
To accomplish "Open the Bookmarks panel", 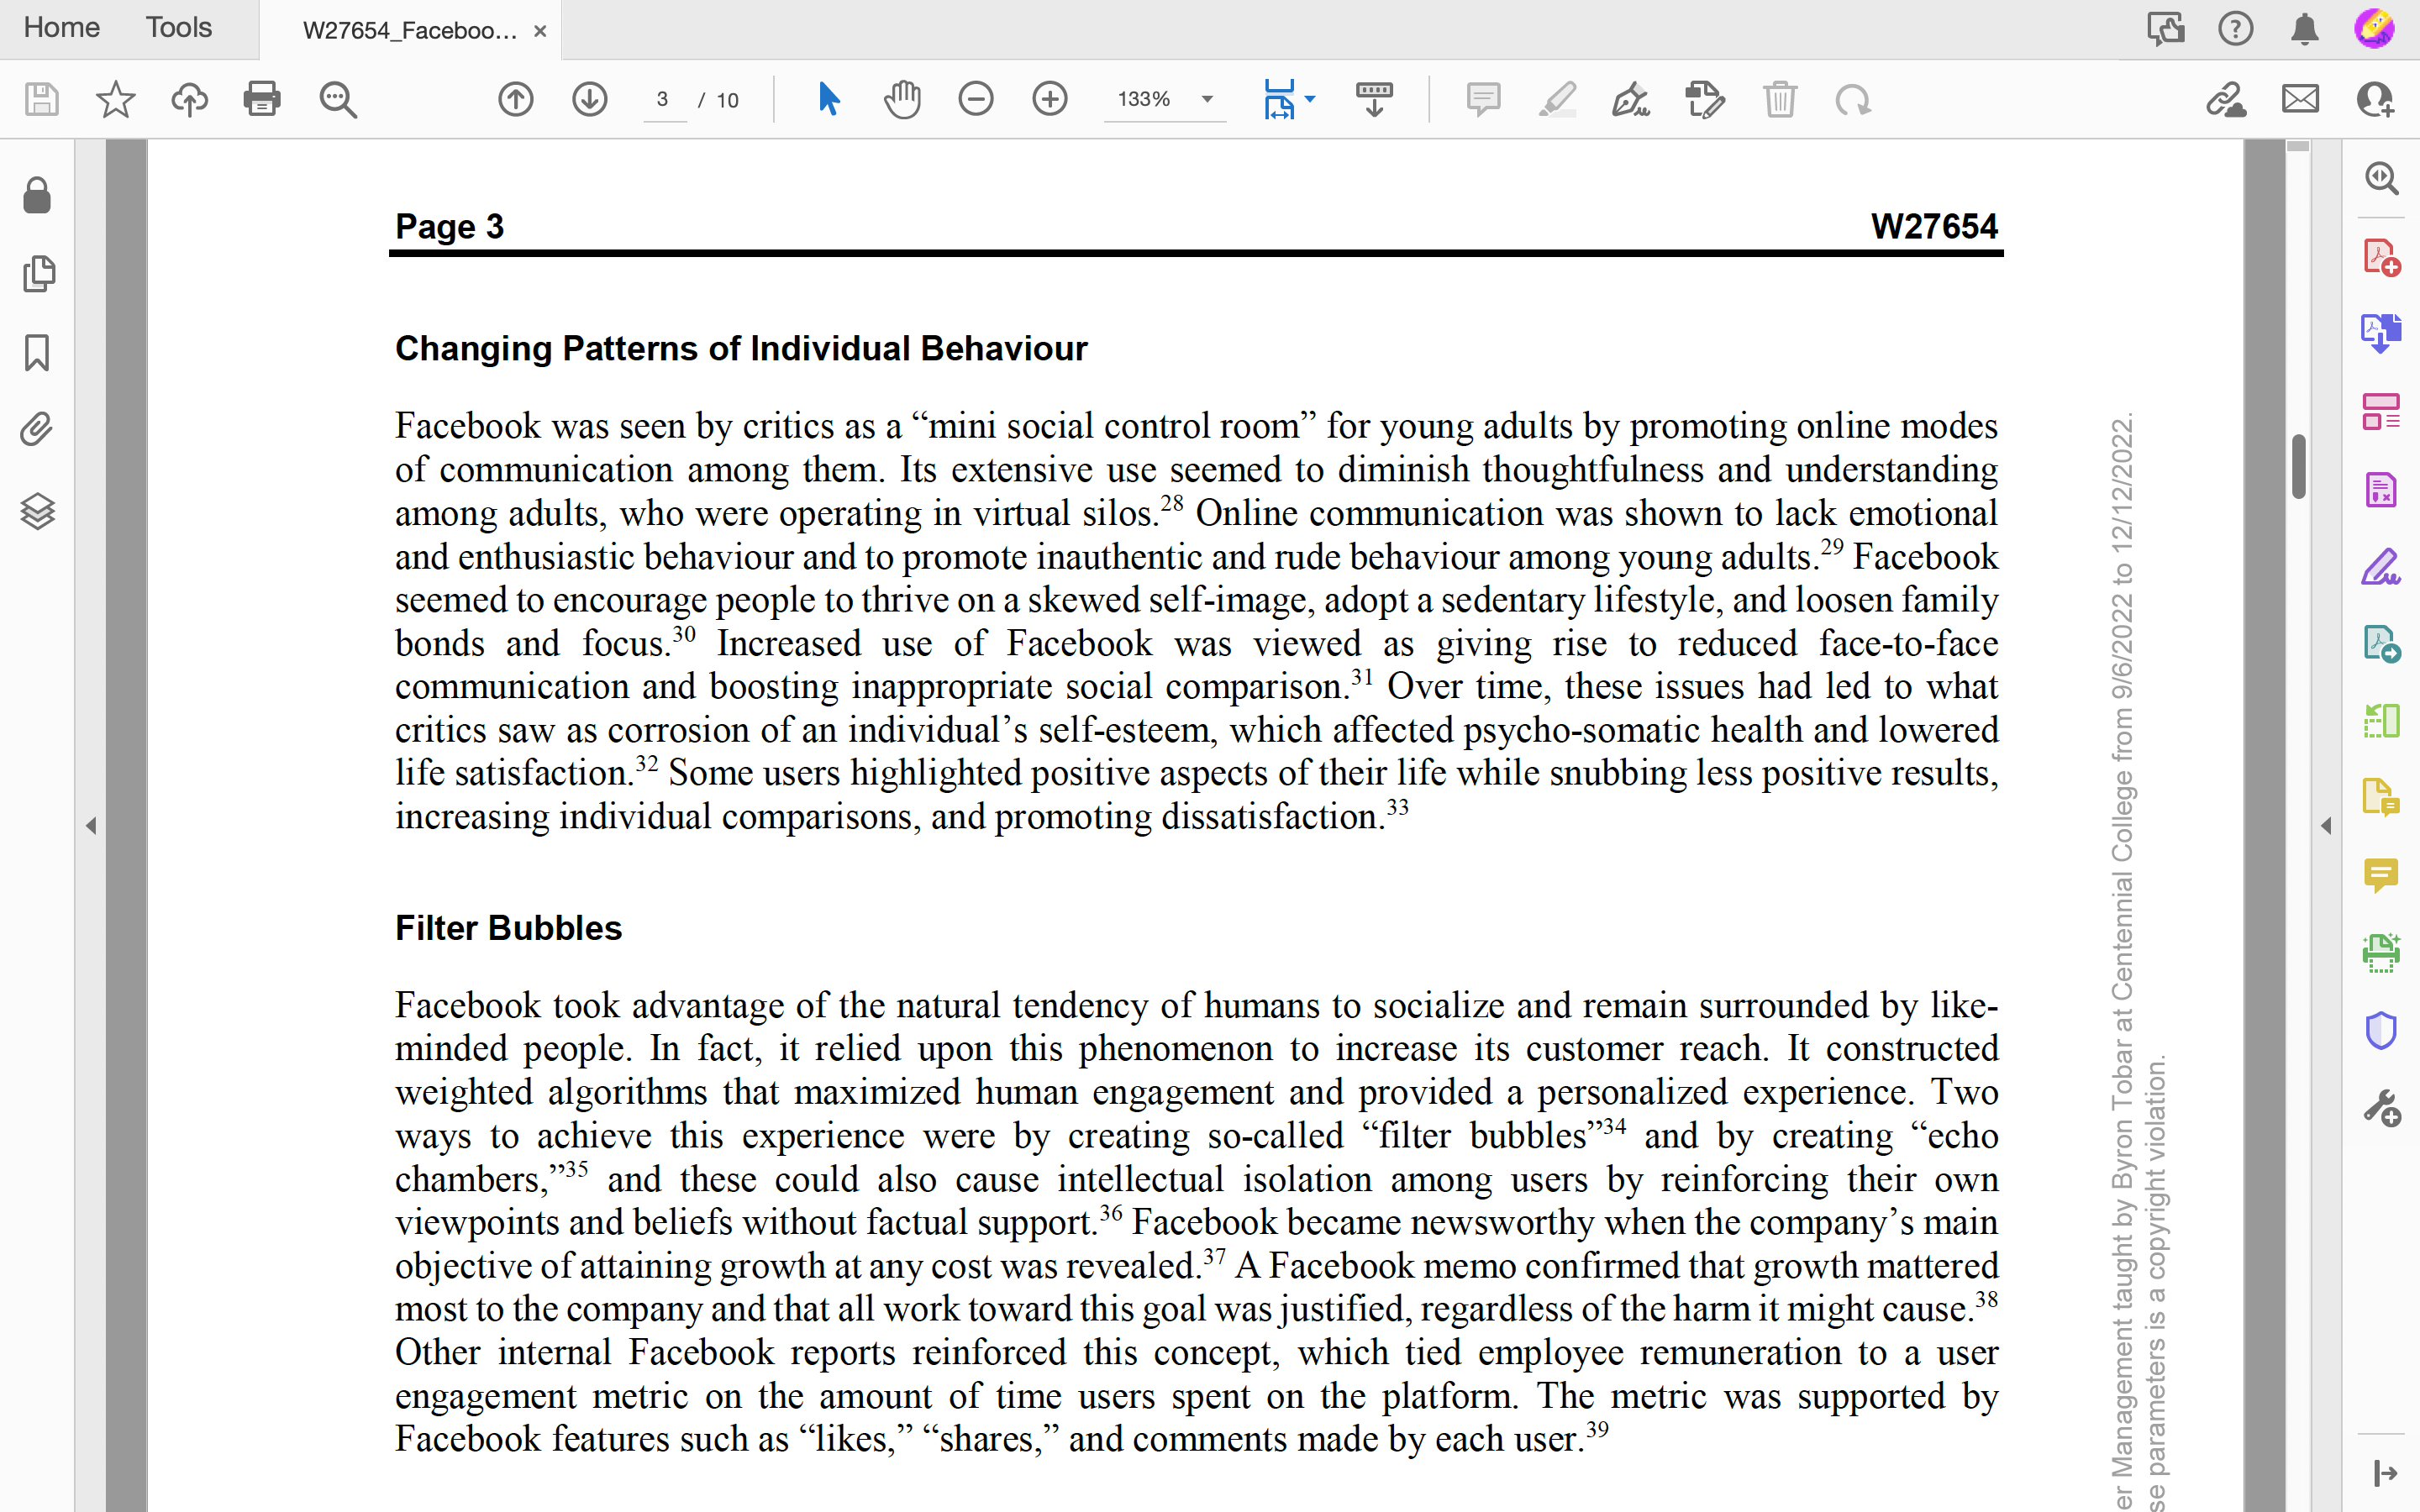I will [x=37, y=352].
